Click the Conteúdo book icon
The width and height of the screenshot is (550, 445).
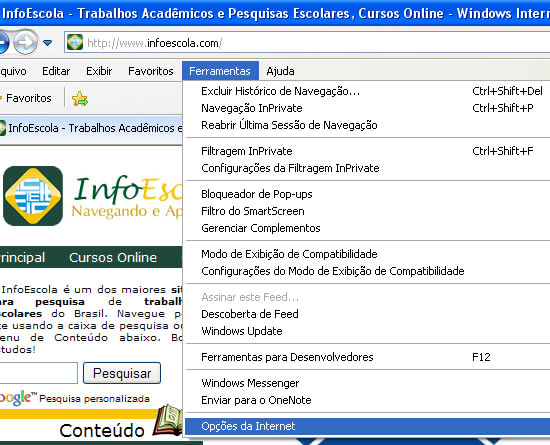coord(168,420)
